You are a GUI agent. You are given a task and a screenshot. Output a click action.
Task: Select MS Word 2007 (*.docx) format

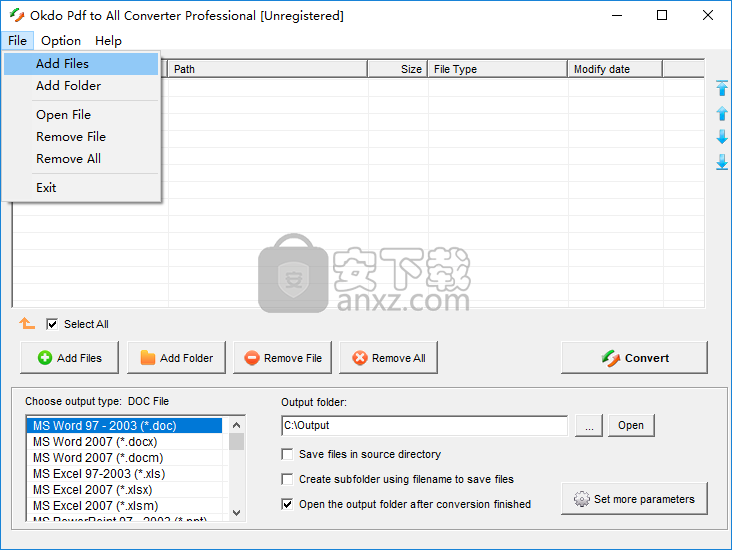(124, 442)
